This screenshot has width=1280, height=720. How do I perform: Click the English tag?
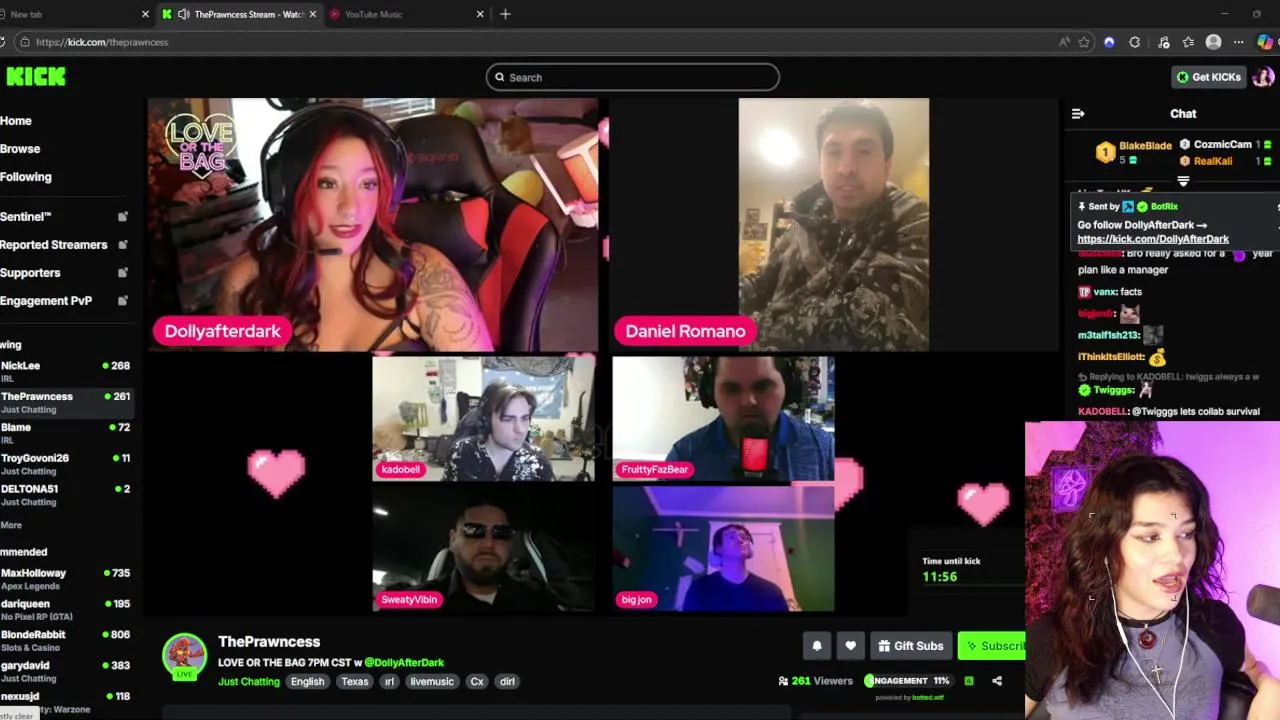click(x=307, y=681)
